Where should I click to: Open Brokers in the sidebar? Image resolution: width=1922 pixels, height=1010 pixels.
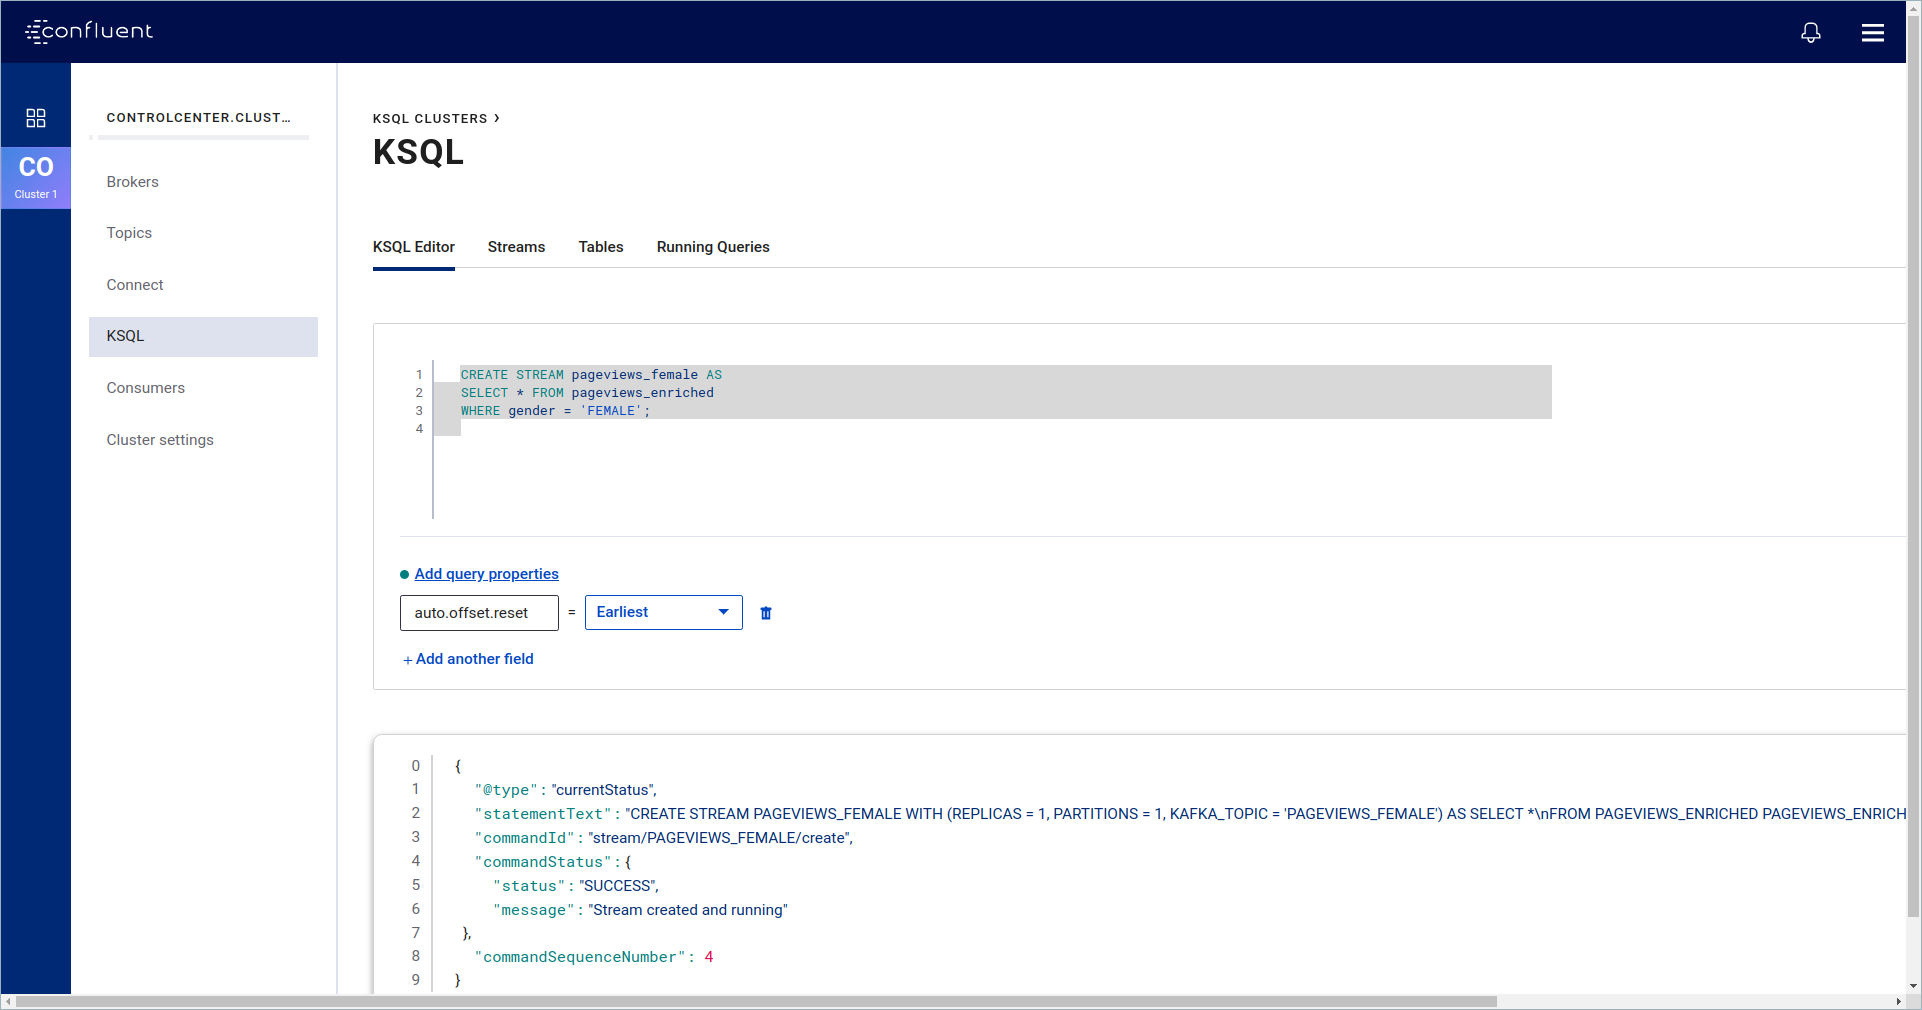tap(133, 182)
